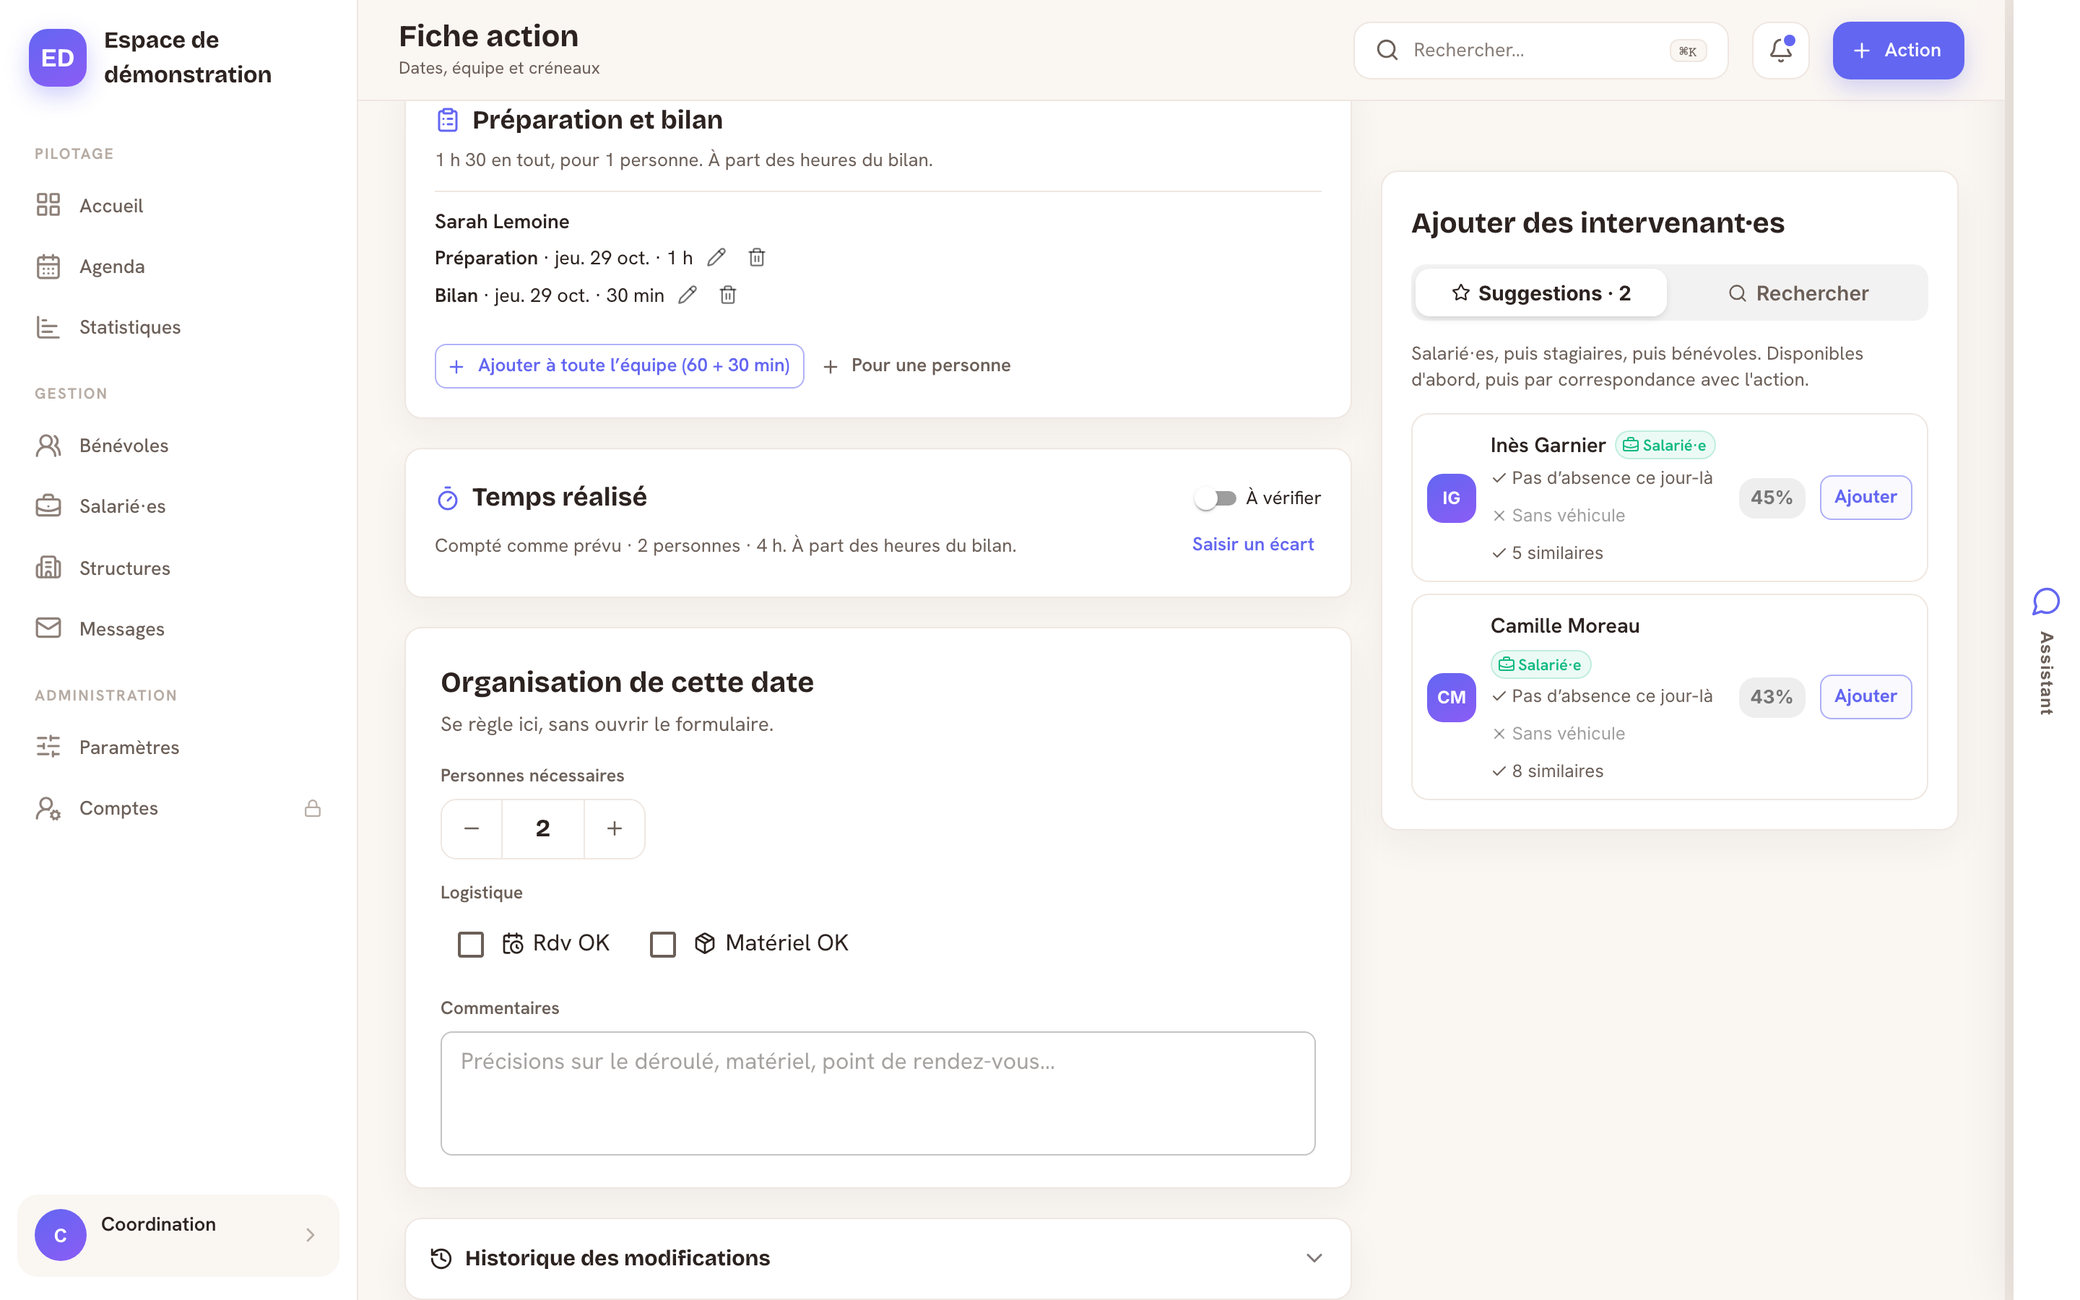Focus the Rechercher search field

click(x=1540, y=50)
